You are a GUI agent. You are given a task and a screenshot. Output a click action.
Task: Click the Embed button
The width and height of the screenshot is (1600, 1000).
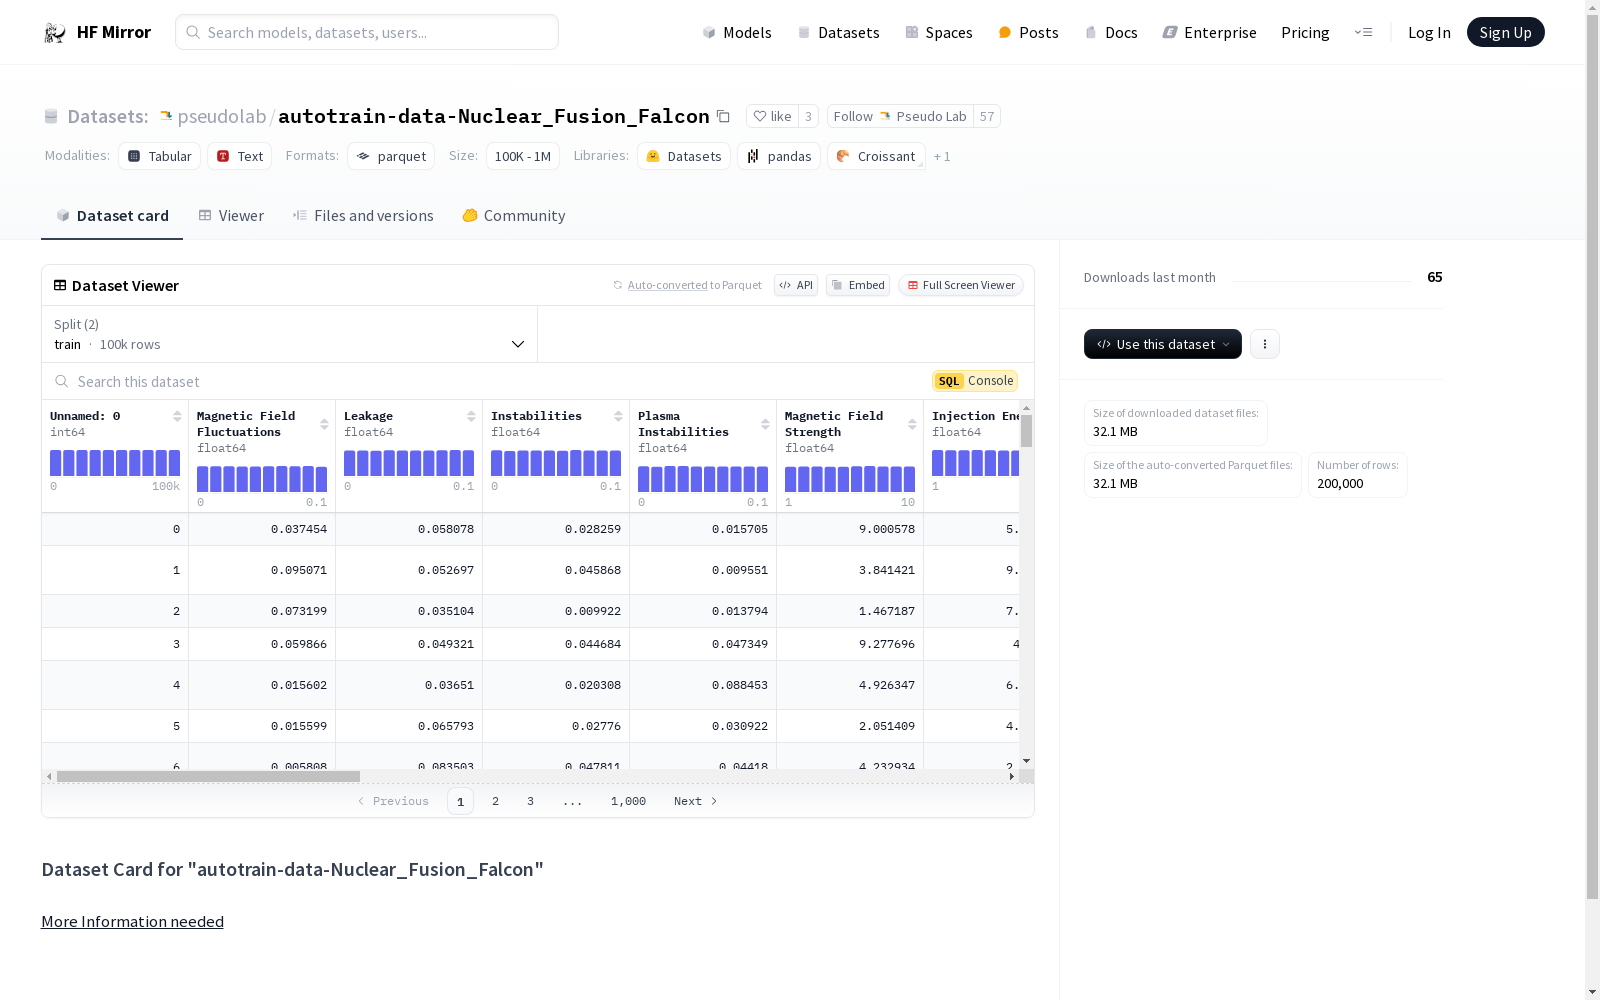858,285
